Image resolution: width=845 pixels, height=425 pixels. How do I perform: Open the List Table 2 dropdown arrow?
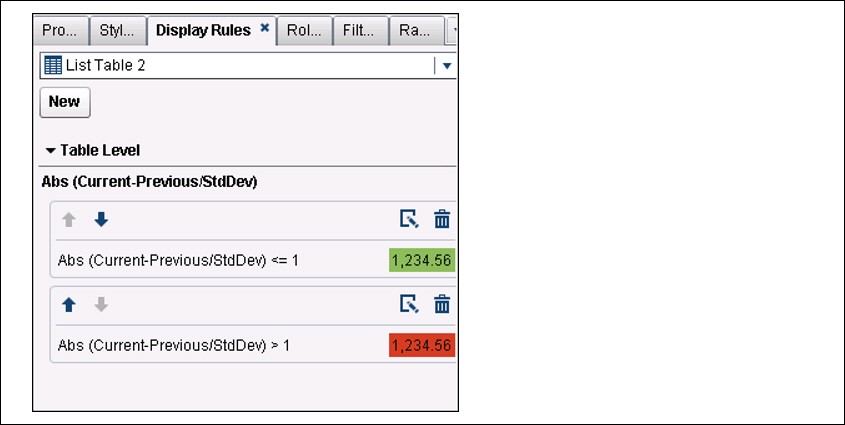click(447, 66)
